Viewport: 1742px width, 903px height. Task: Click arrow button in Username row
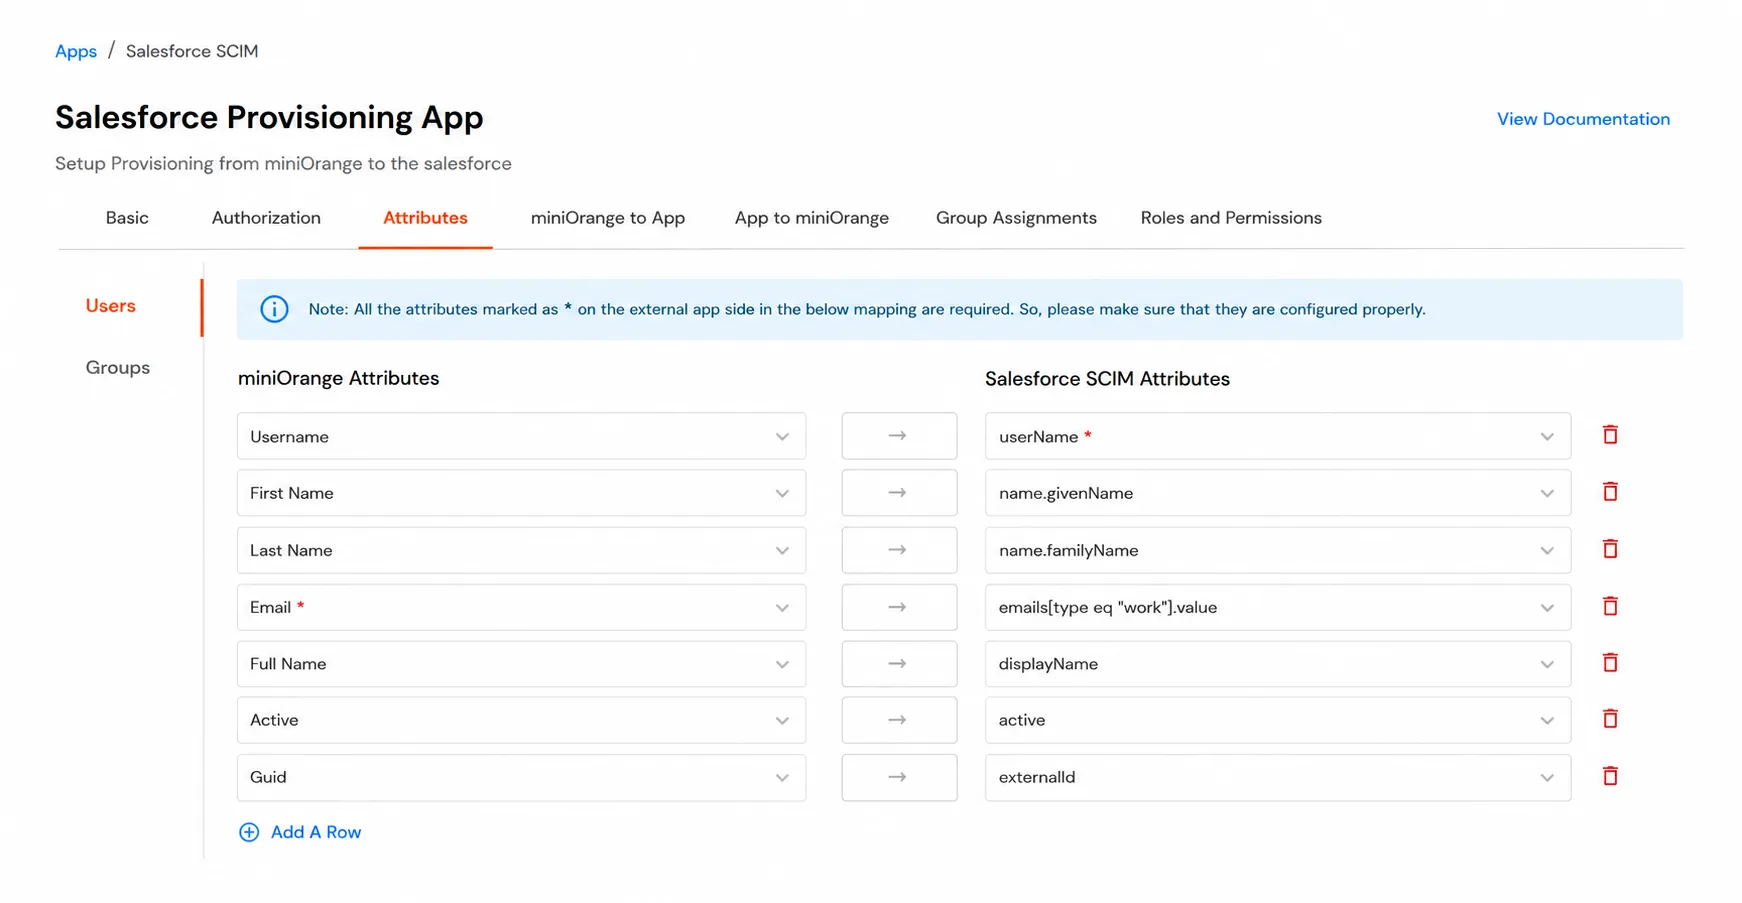point(899,436)
